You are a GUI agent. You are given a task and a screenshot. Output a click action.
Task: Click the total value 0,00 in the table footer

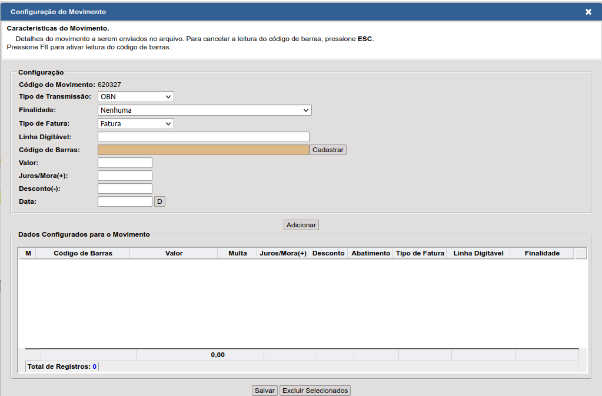tap(218, 355)
